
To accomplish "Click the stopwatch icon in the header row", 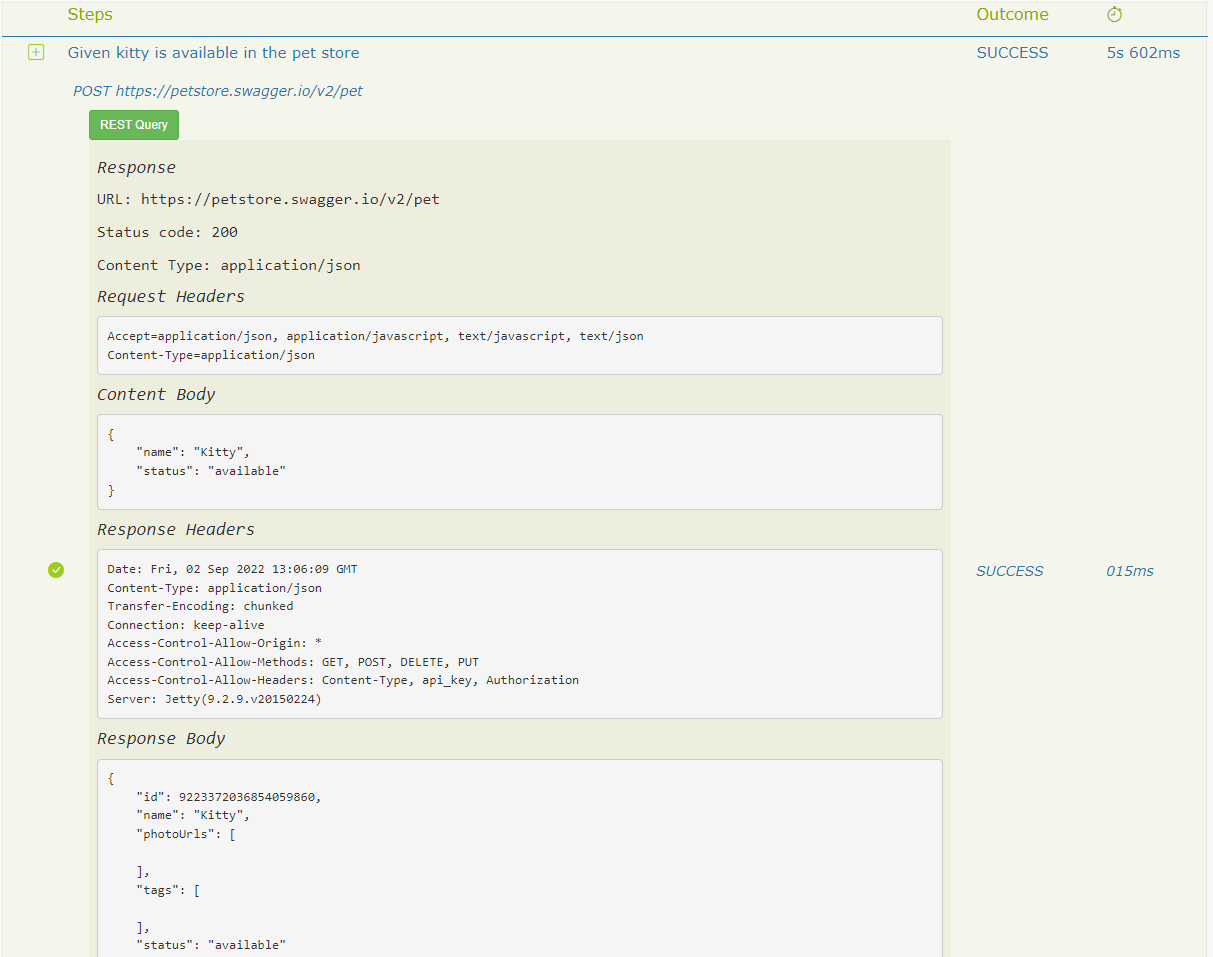I will click(1114, 14).
